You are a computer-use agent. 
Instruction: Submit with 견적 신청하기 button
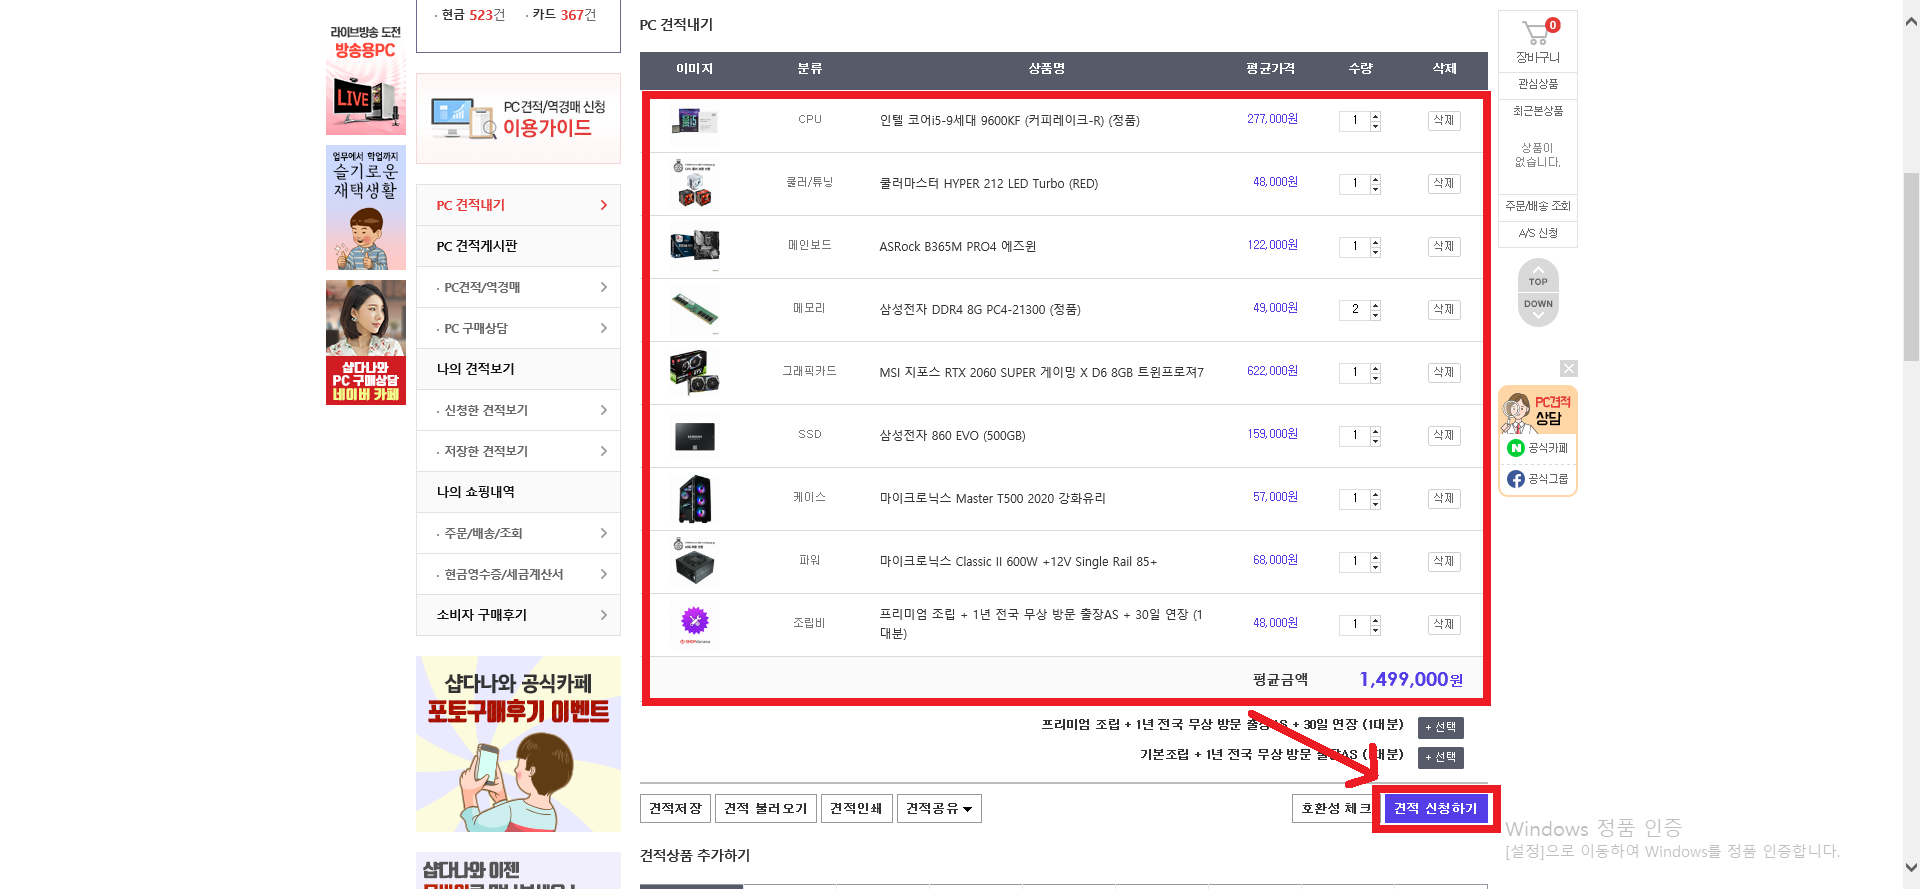[1435, 808]
